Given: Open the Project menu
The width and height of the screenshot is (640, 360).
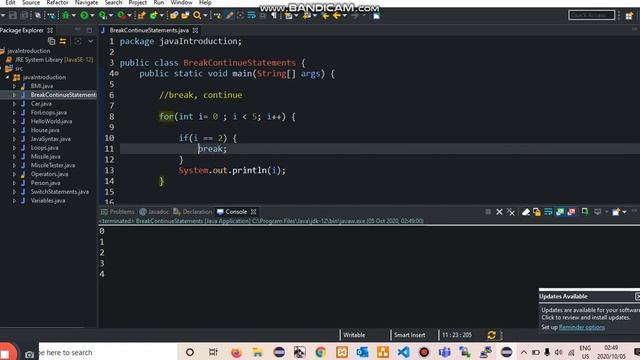Looking at the screenshot, I should [138, 2].
